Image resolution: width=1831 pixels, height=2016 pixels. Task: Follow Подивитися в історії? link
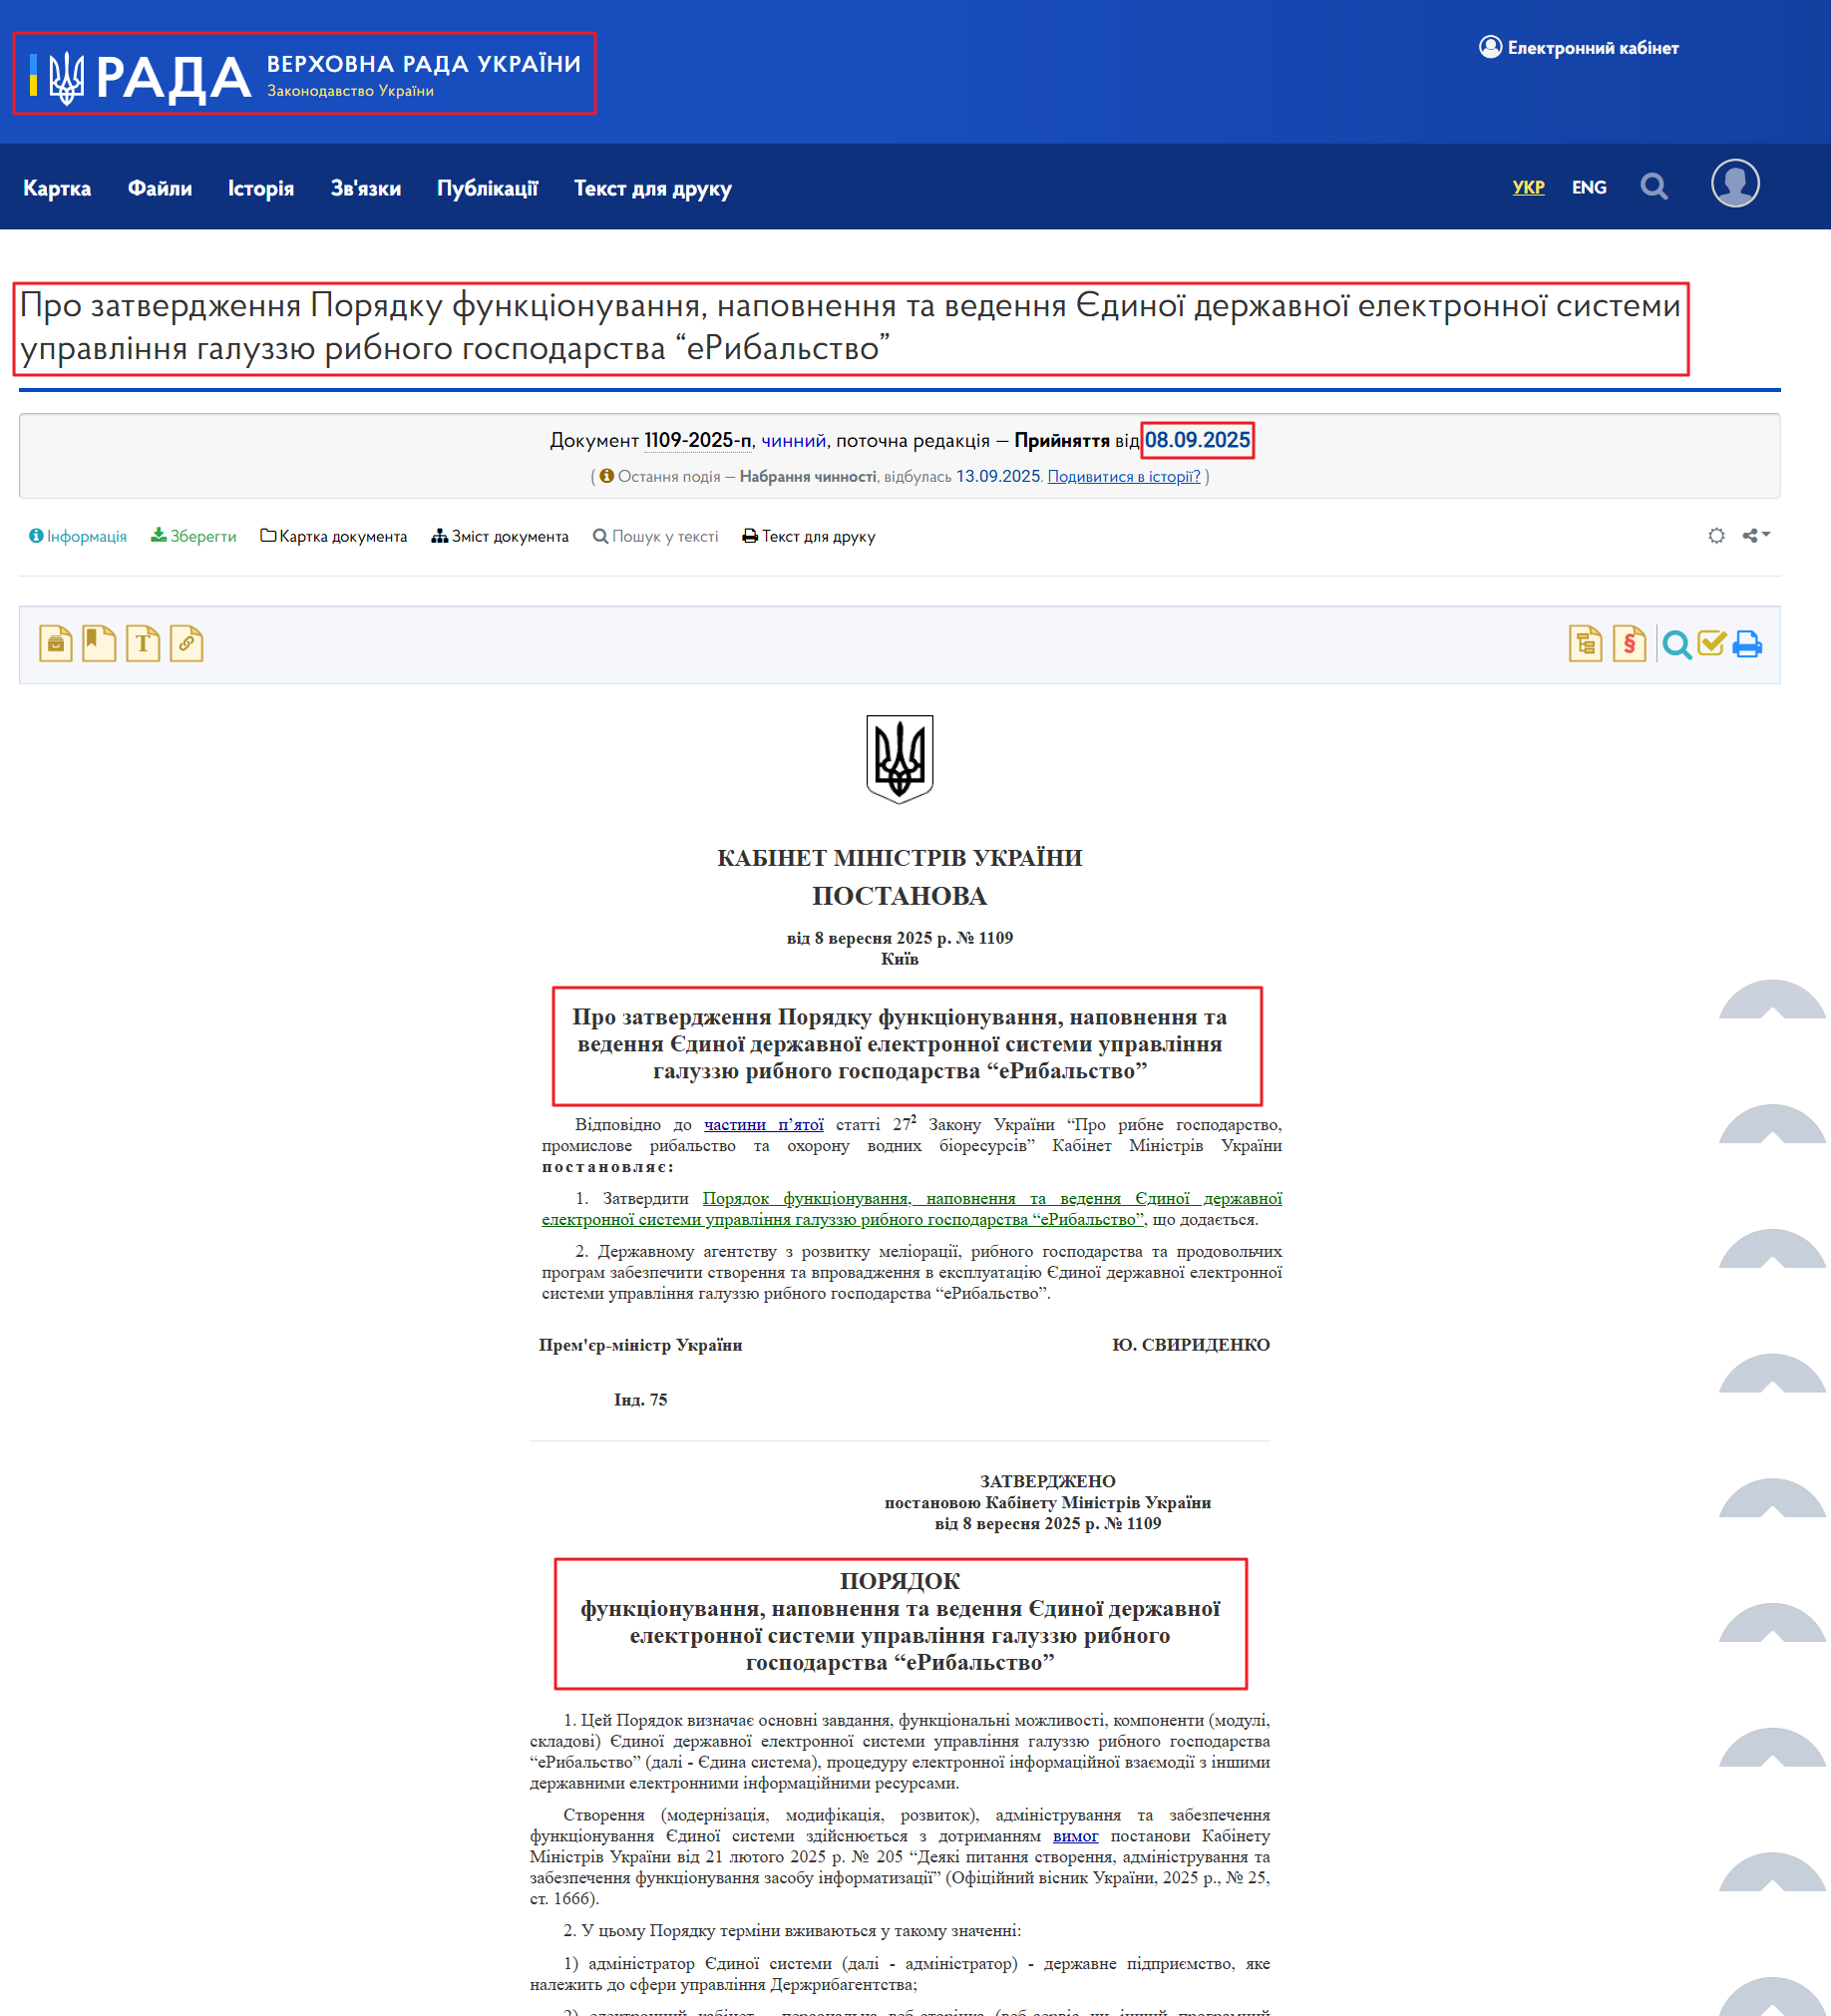coord(1123,476)
